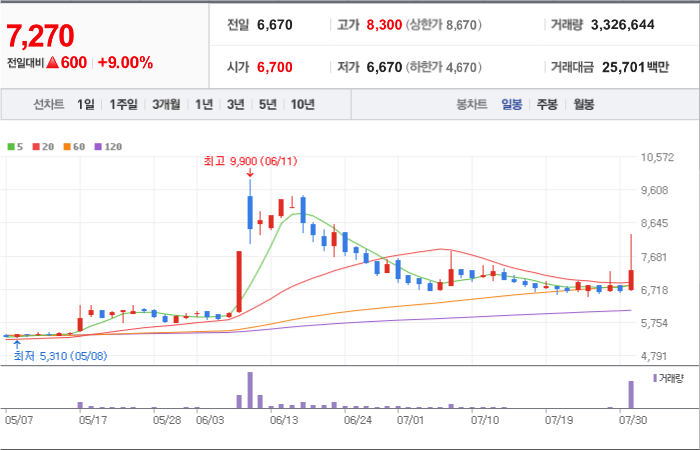Screen dimensions: 700x450
Task: Click the 06/03 date axis label
Action: pos(209,421)
